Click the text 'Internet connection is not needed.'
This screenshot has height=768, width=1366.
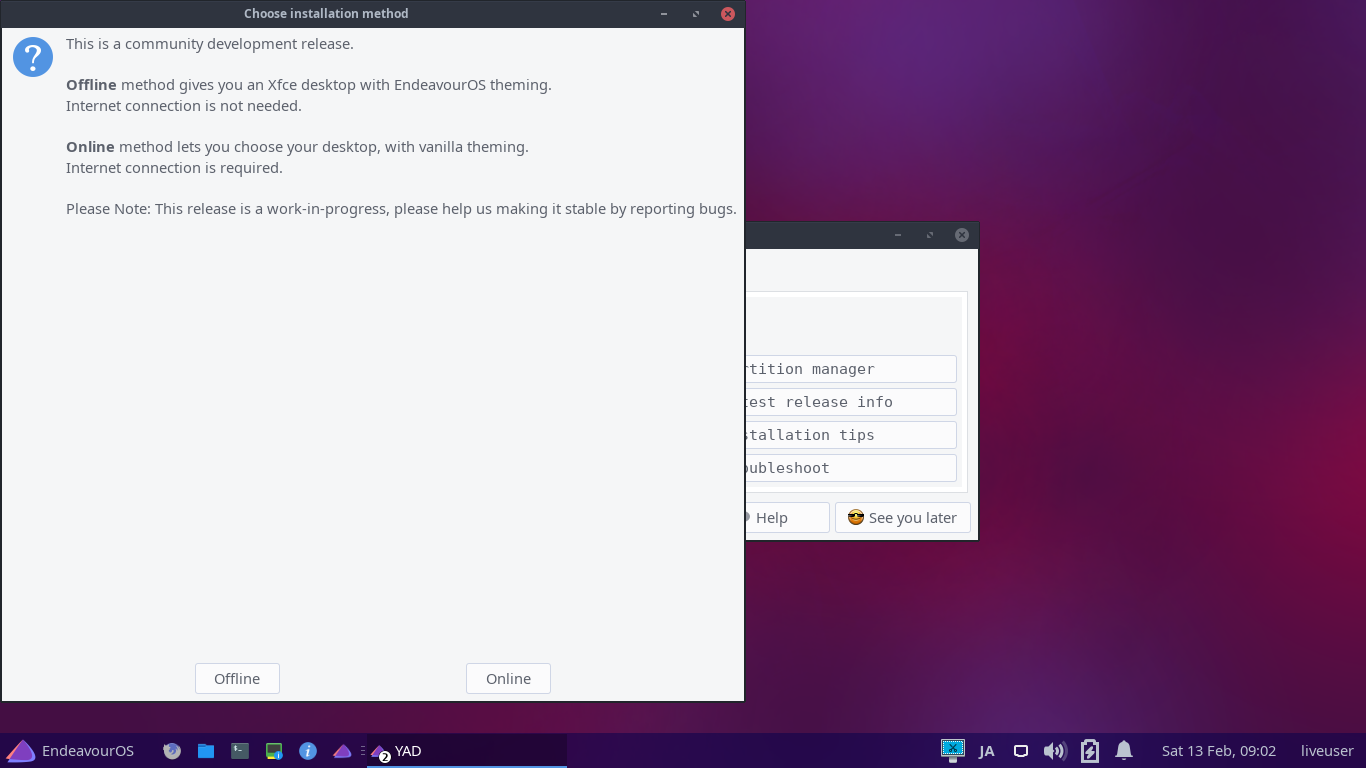184,106
